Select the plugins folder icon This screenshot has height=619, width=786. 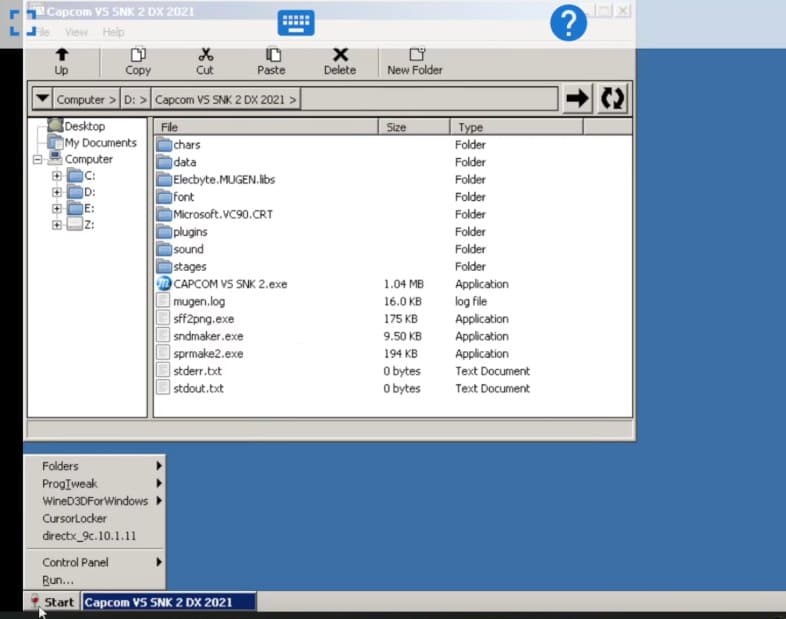tap(164, 232)
